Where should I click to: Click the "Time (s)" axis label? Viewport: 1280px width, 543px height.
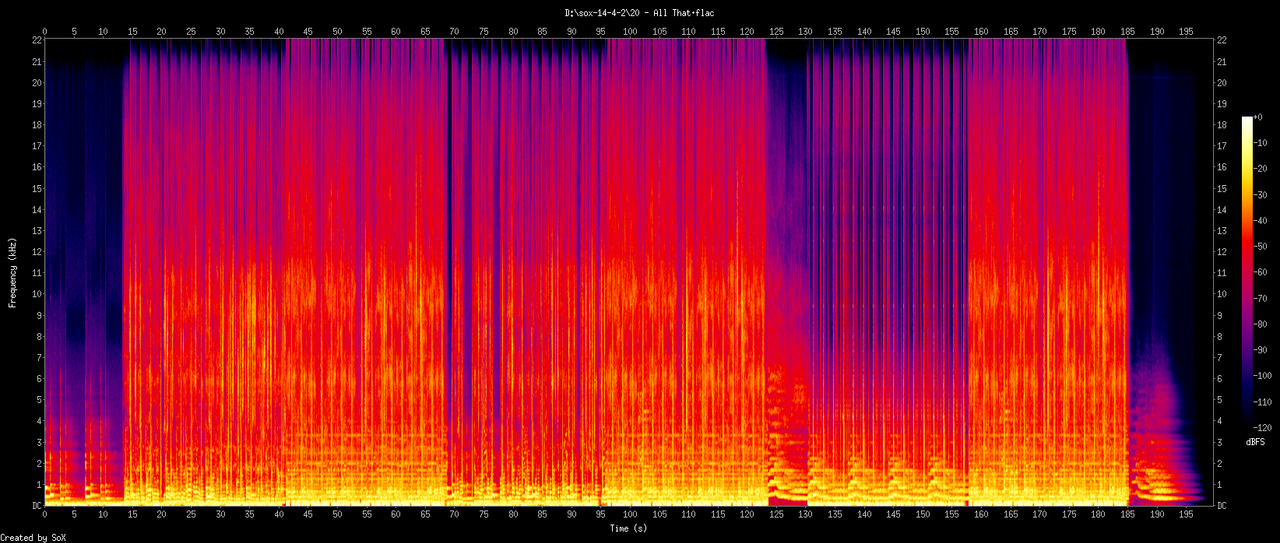coord(630,527)
